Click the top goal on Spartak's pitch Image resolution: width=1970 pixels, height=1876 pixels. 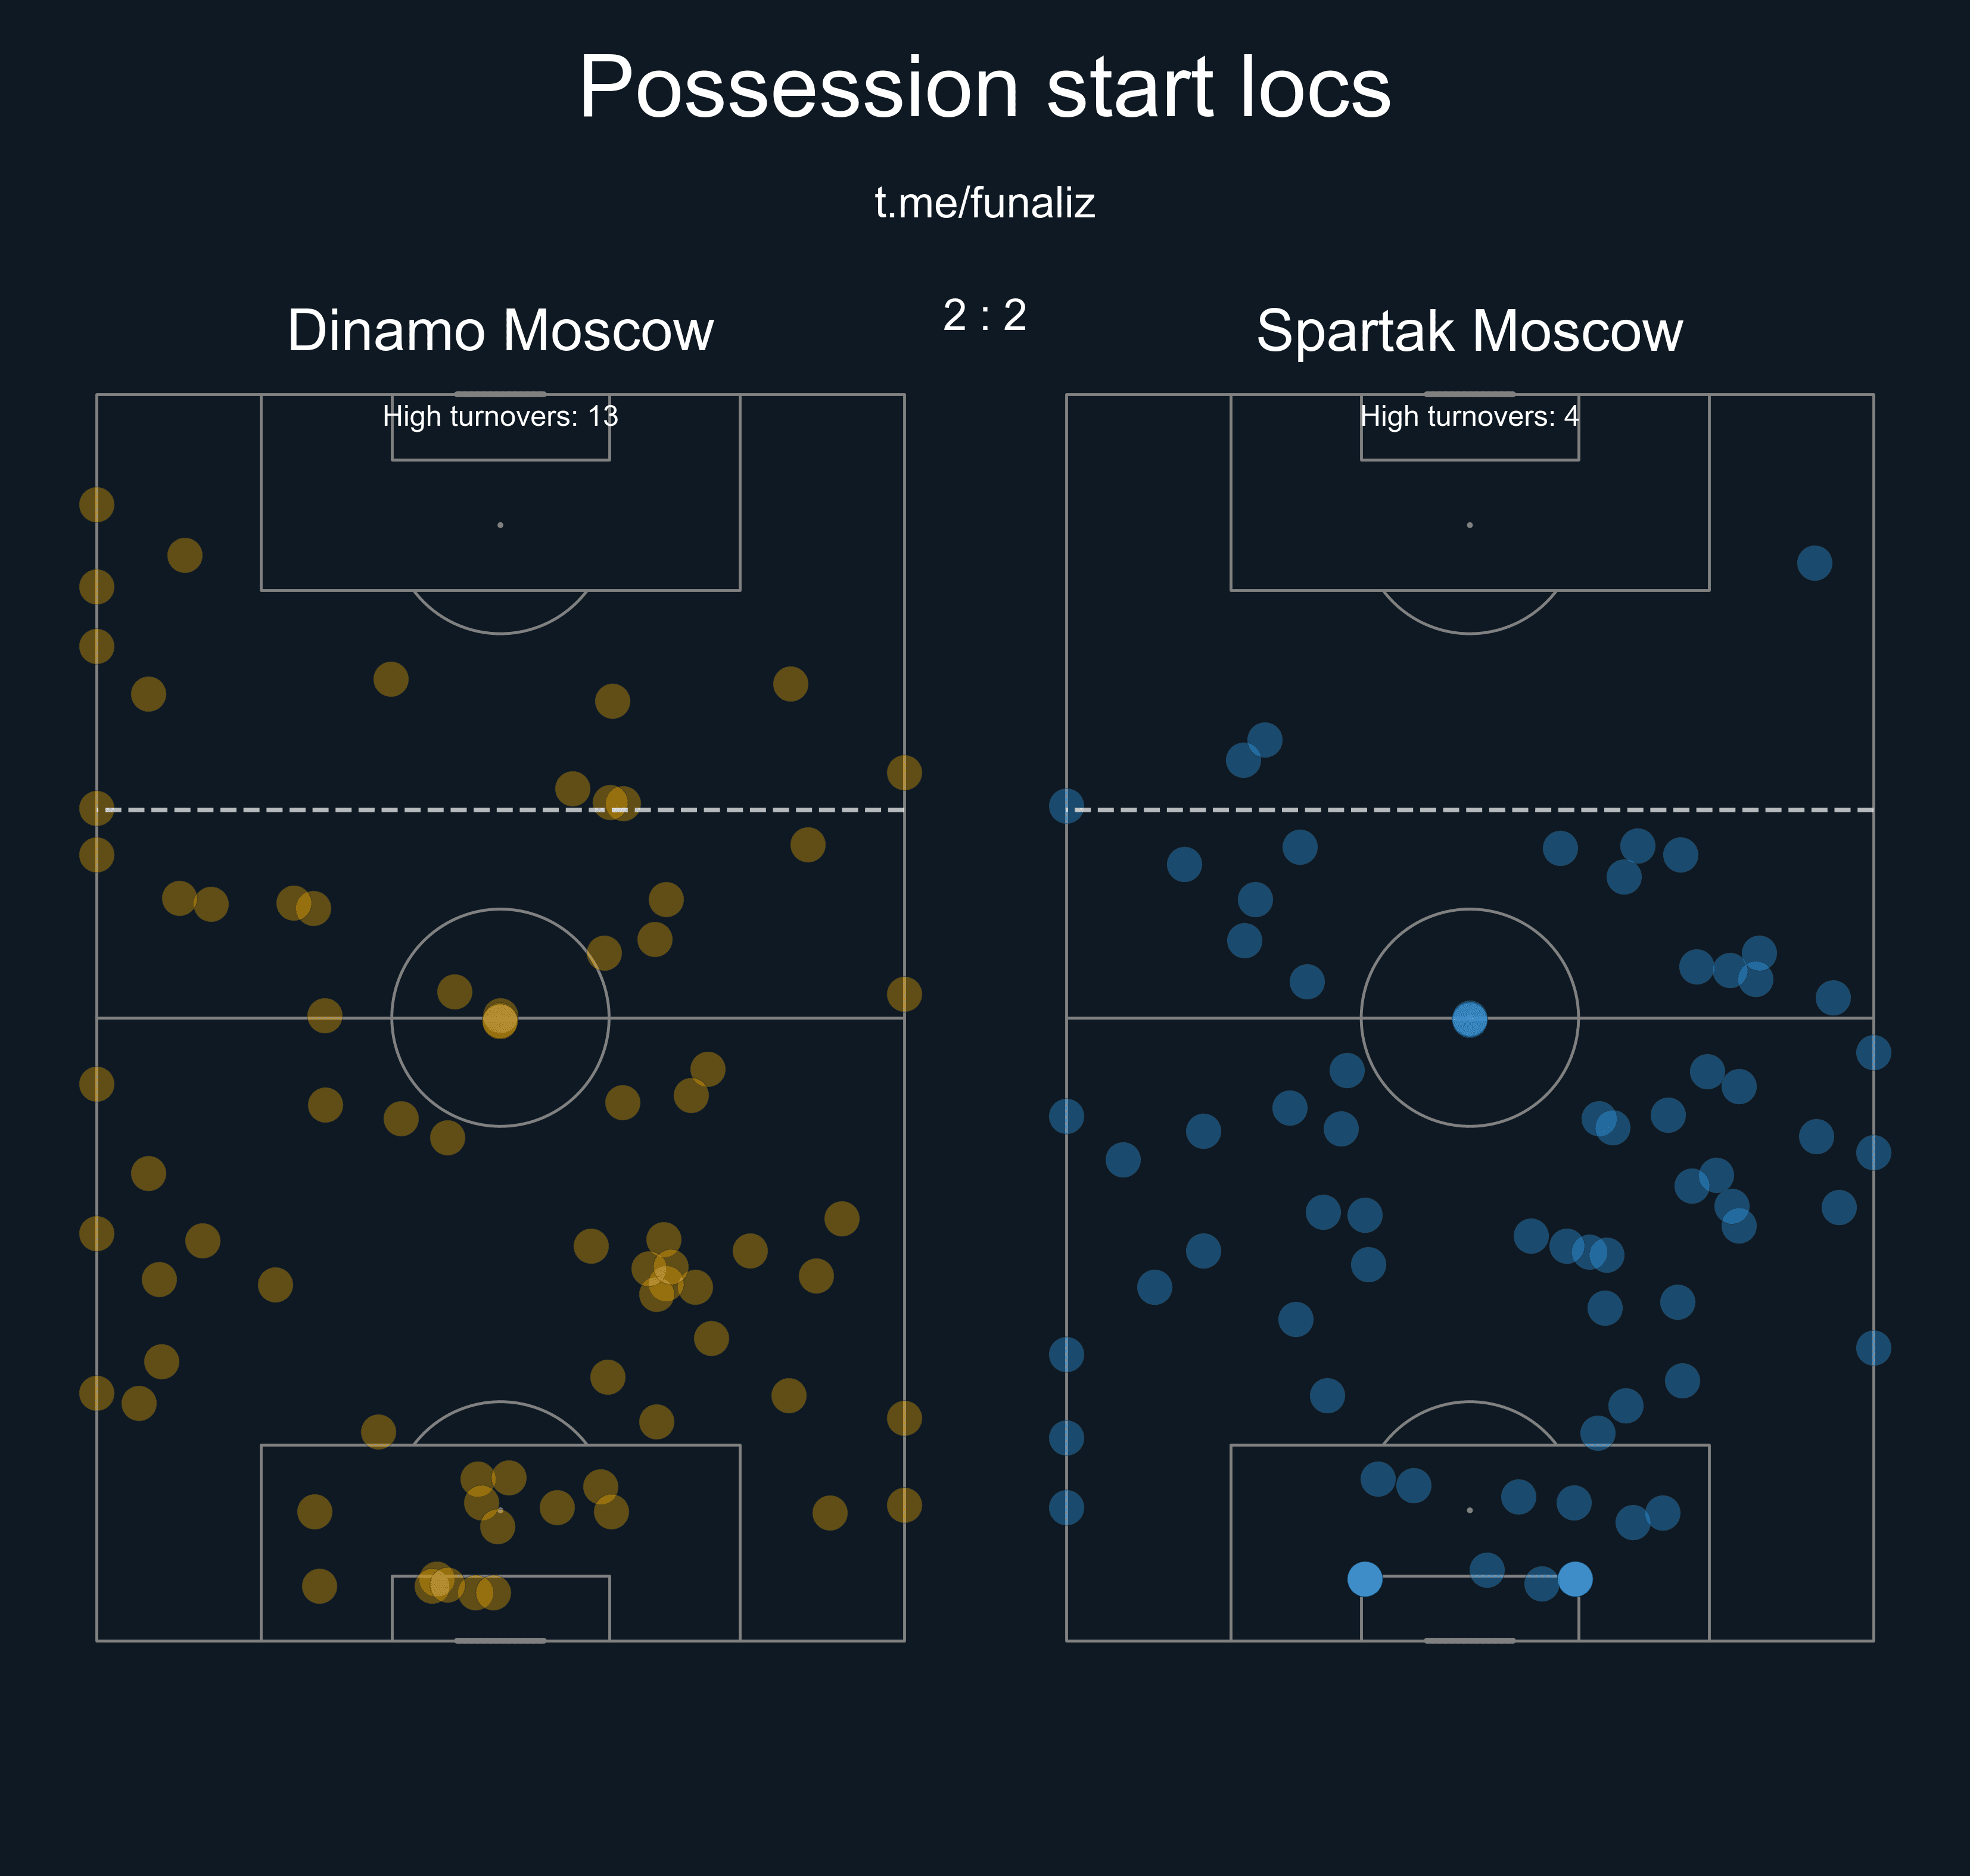pyautogui.click(x=1469, y=394)
